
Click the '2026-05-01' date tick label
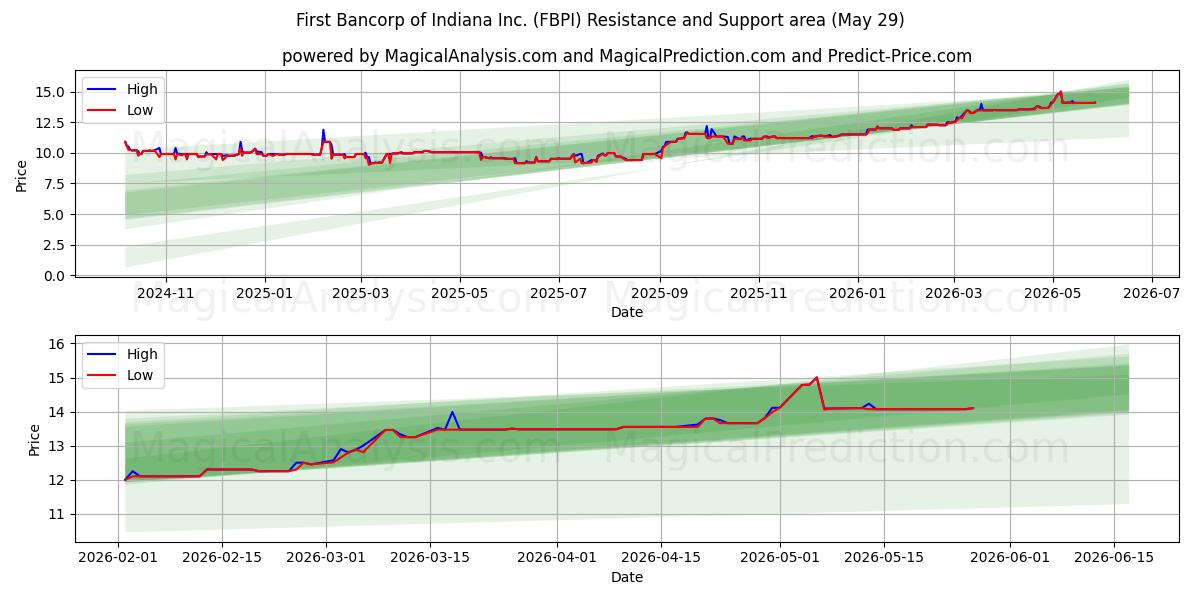tap(778, 559)
